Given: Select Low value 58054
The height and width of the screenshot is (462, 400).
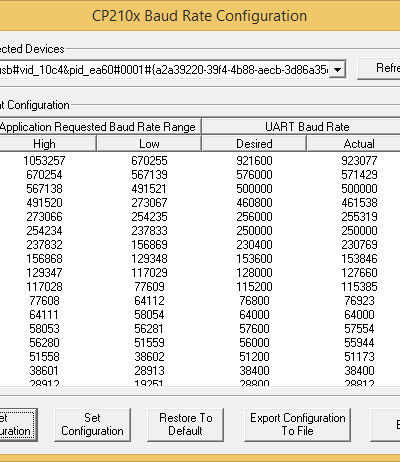Looking at the screenshot, I should [149, 315].
